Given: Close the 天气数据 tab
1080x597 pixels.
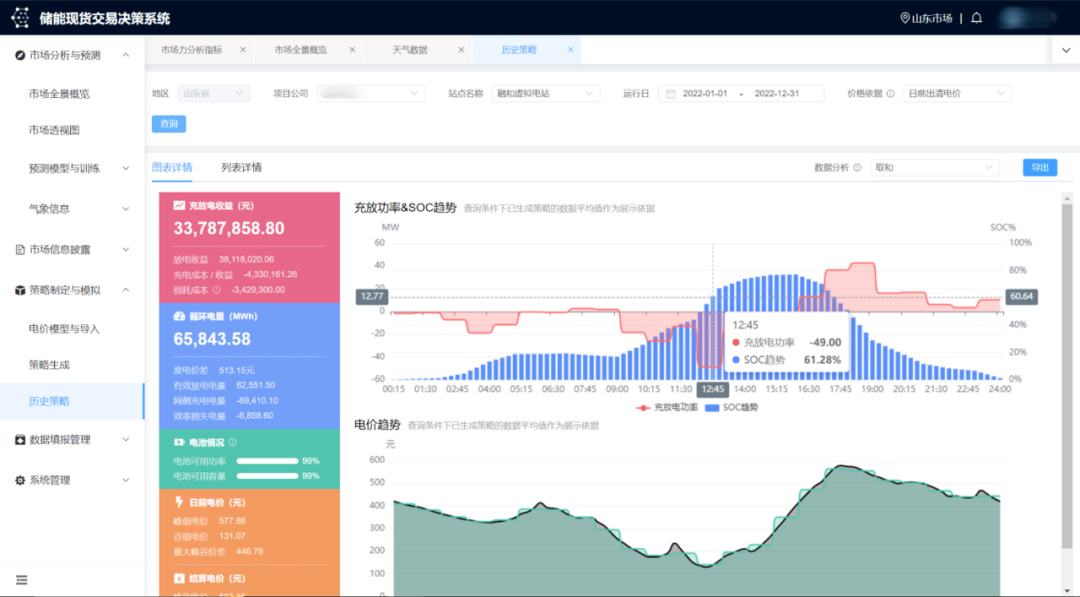Looking at the screenshot, I should click(x=461, y=49).
